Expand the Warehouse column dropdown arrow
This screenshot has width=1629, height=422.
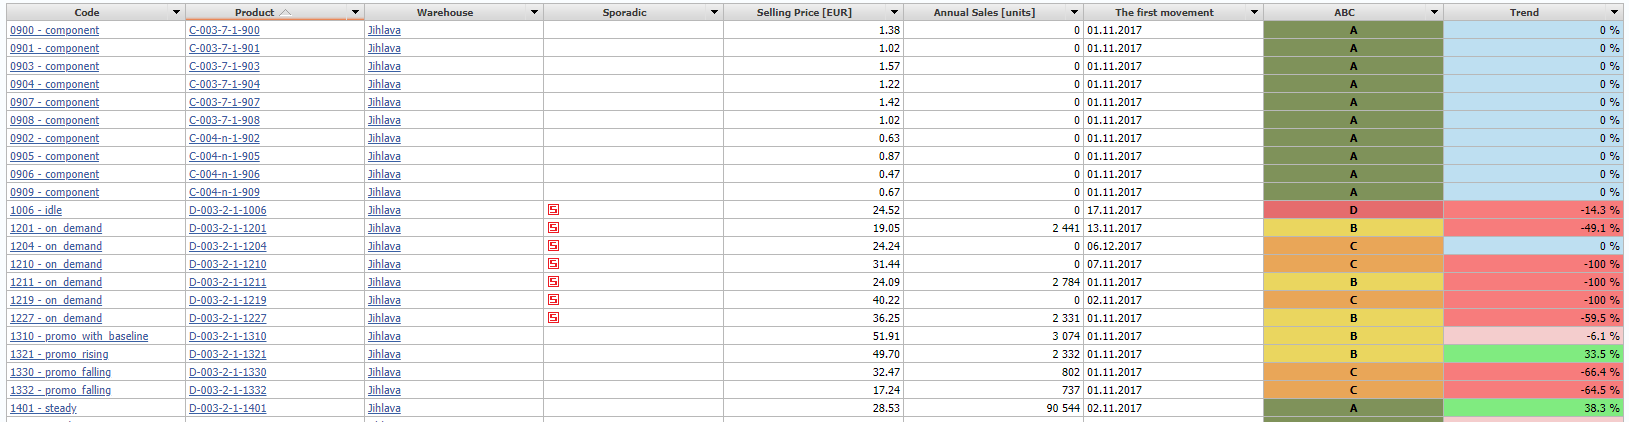click(534, 12)
